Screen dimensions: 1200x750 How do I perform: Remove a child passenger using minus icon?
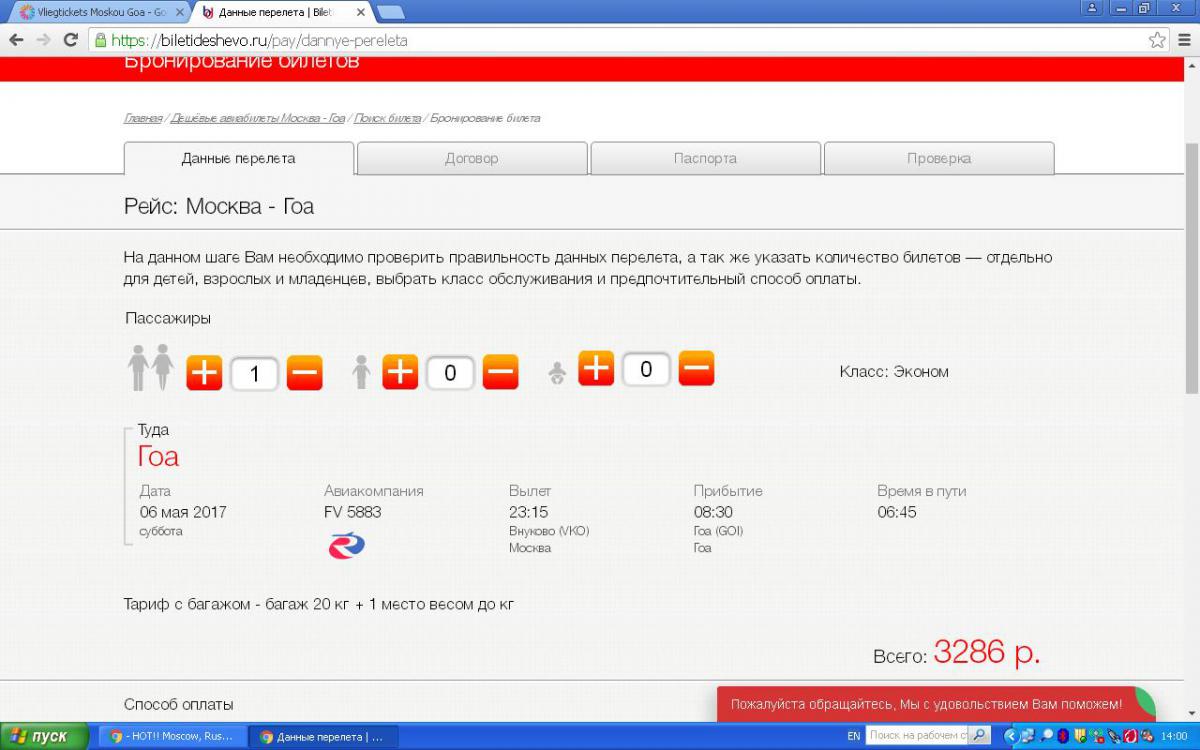coord(500,373)
